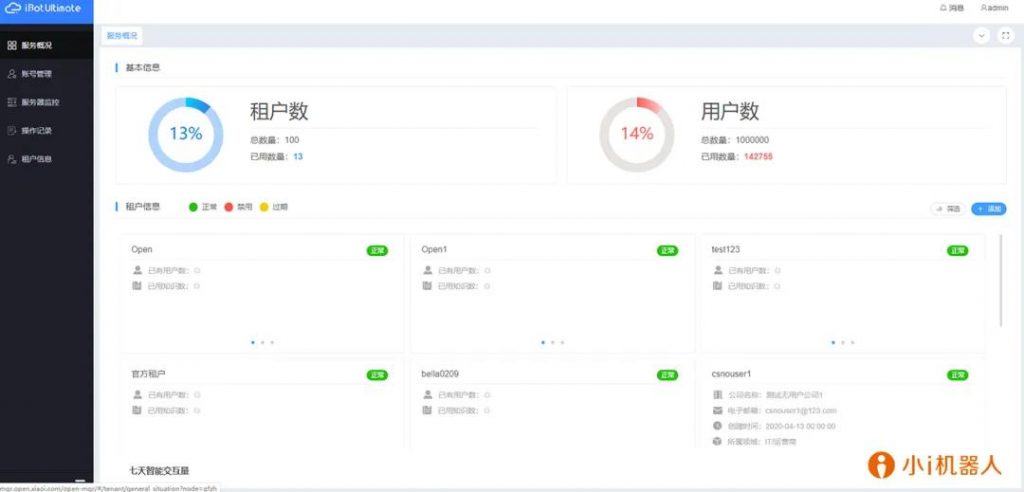Click the 13% tenant usage ring chart

tap(185, 134)
